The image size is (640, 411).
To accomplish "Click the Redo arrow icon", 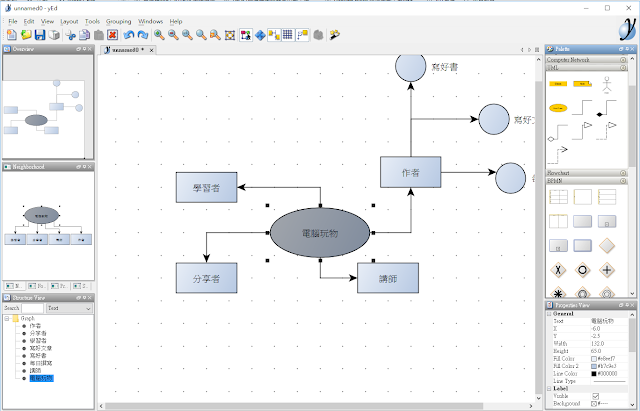I will coord(143,35).
